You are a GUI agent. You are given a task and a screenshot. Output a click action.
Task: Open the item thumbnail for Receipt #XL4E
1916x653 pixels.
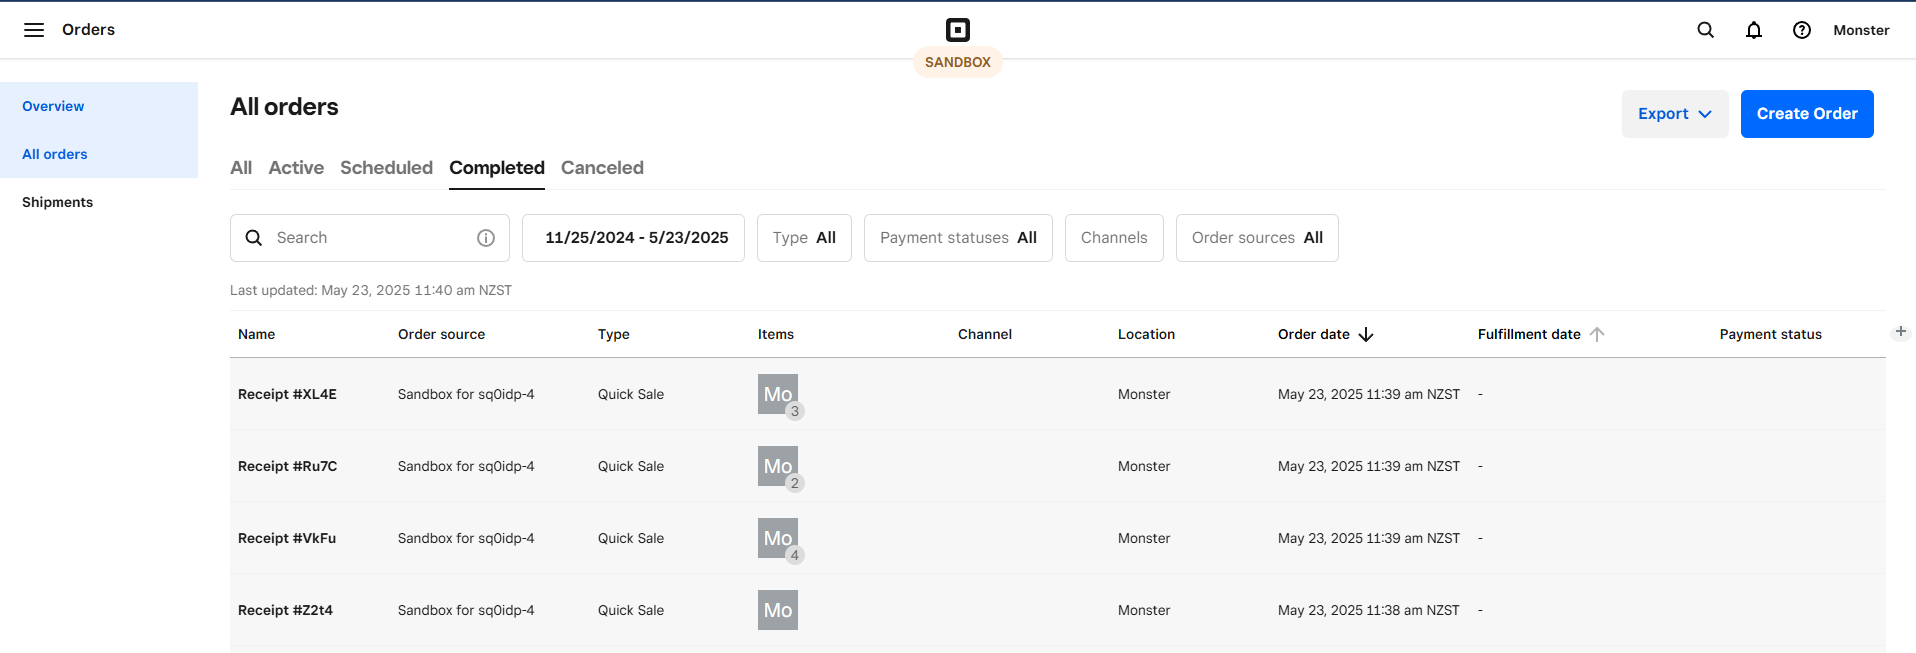click(778, 394)
